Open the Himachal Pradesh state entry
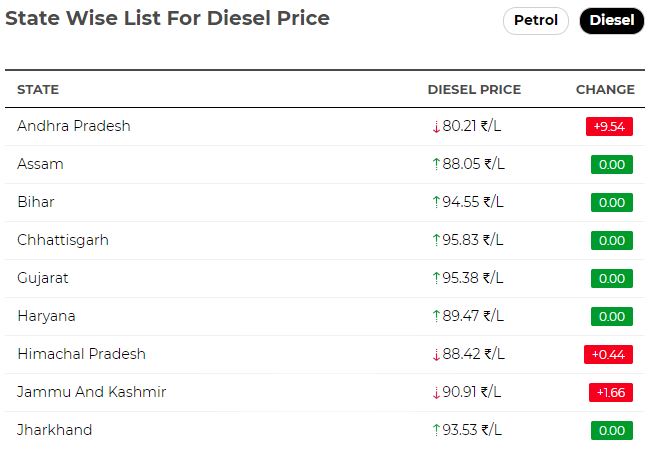 (325, 354)
